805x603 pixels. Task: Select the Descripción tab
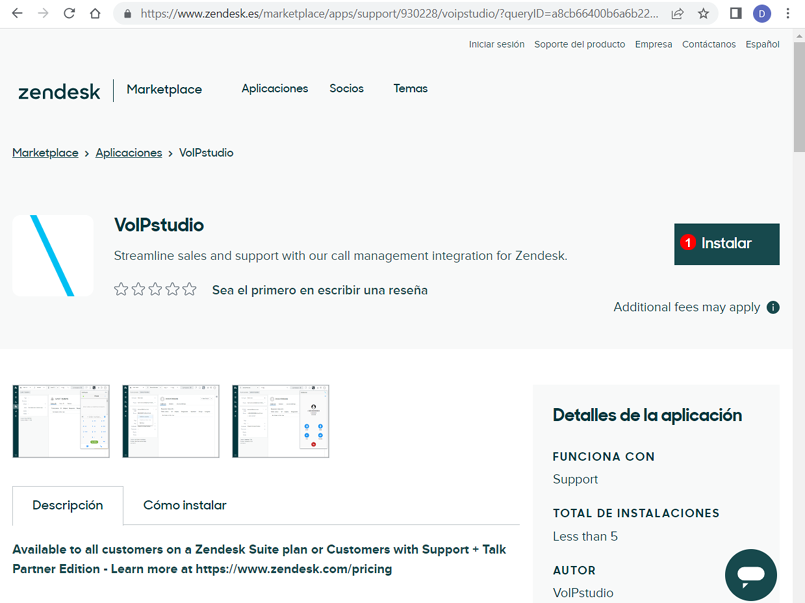point(68,505)
